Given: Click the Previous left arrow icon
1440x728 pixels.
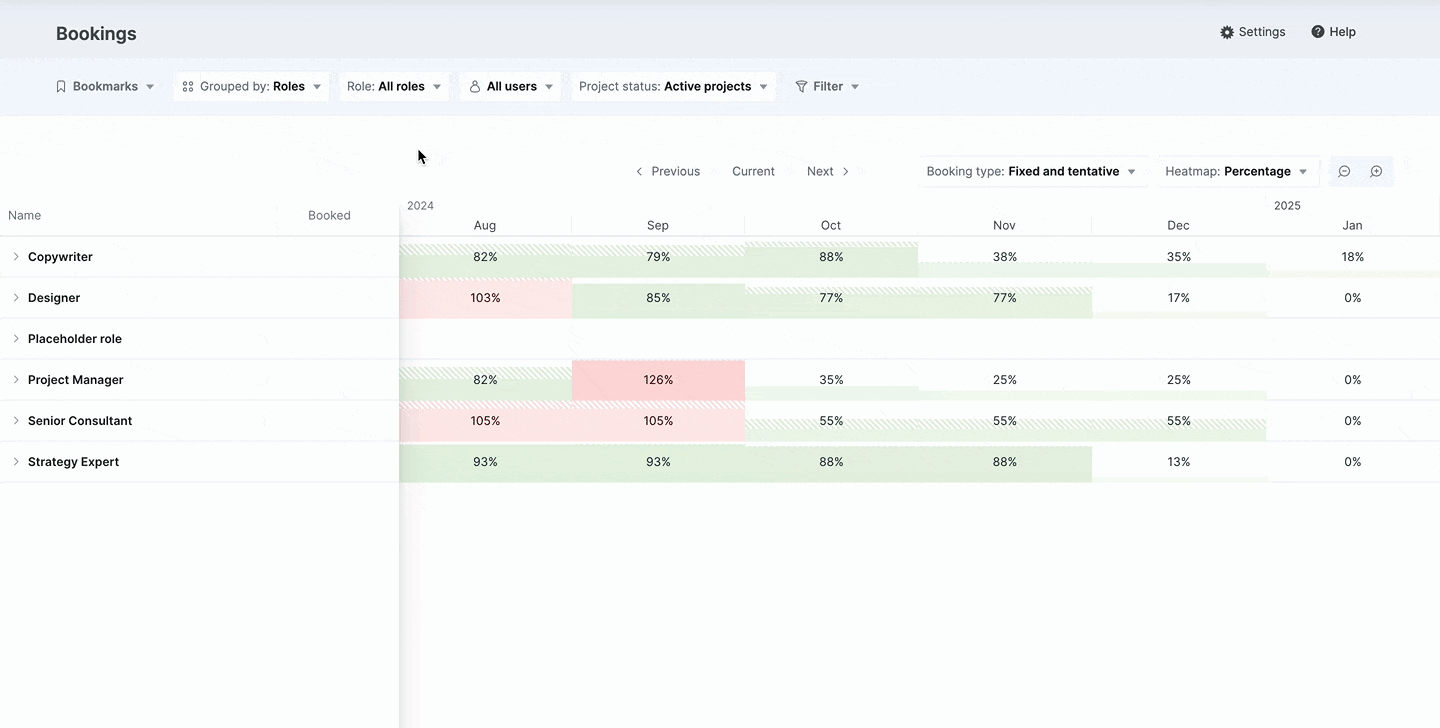Looking at the screenshot, I should click(639, 171).
